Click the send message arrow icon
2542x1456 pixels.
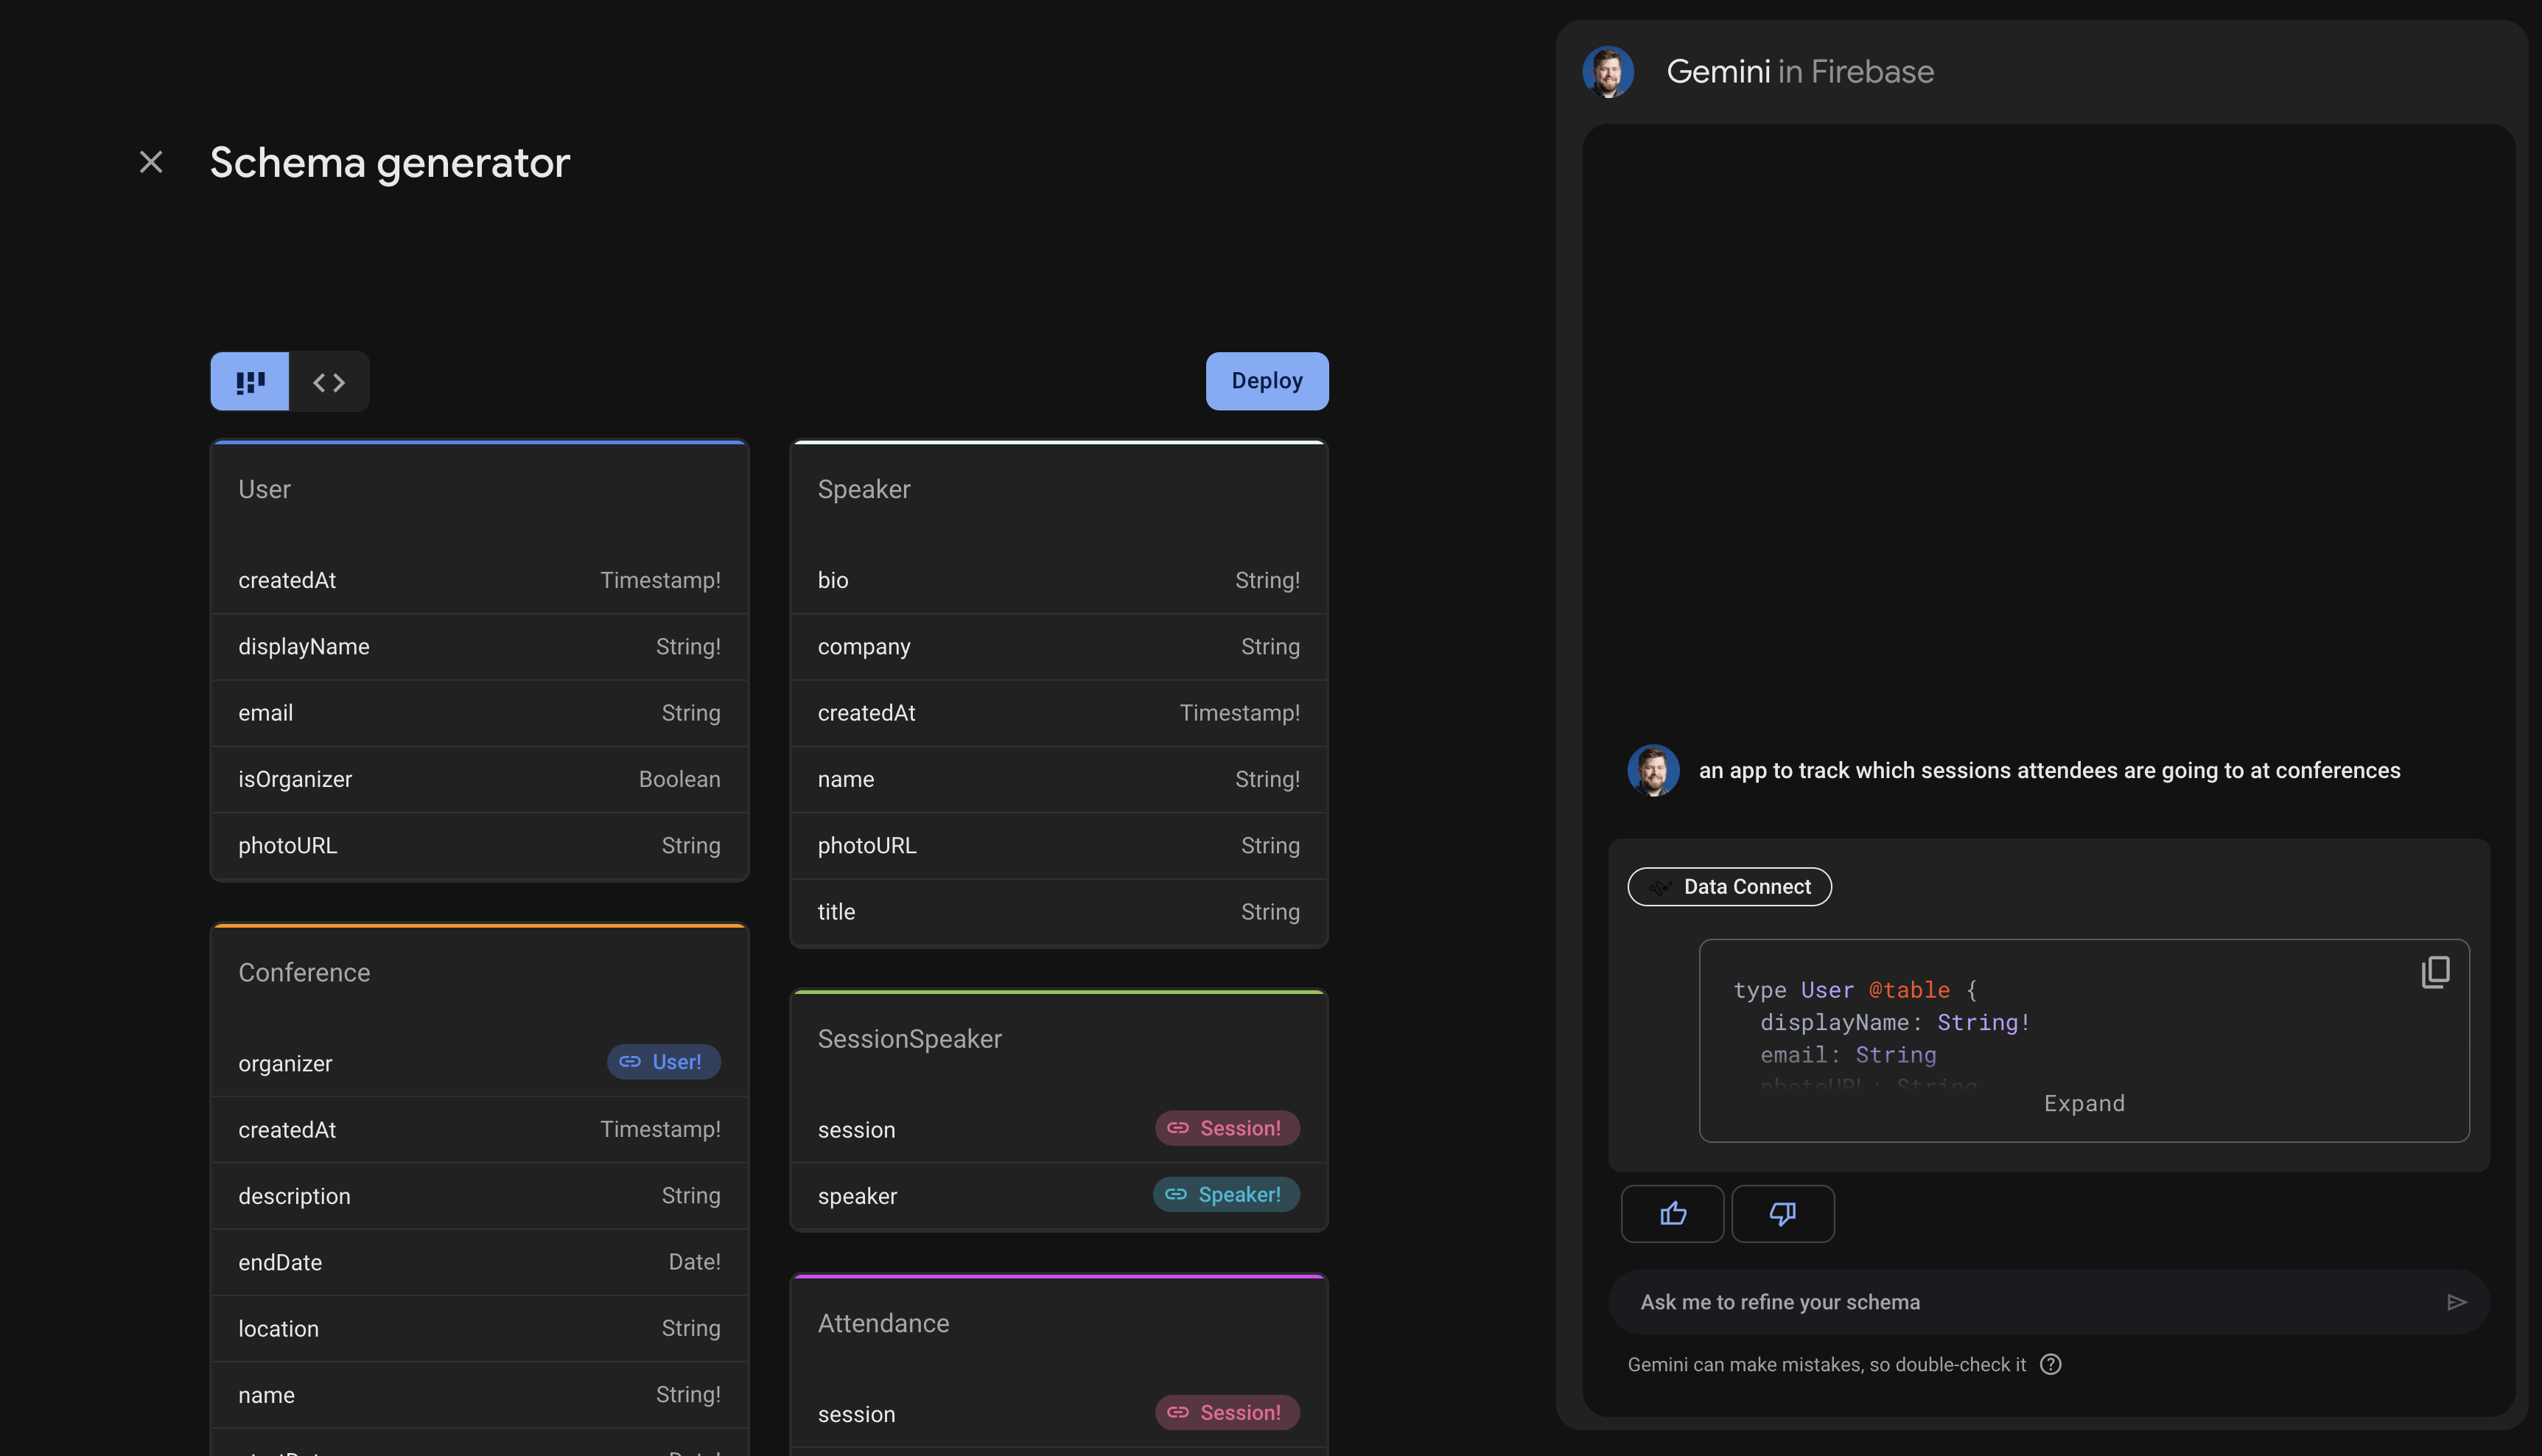2456,1302
